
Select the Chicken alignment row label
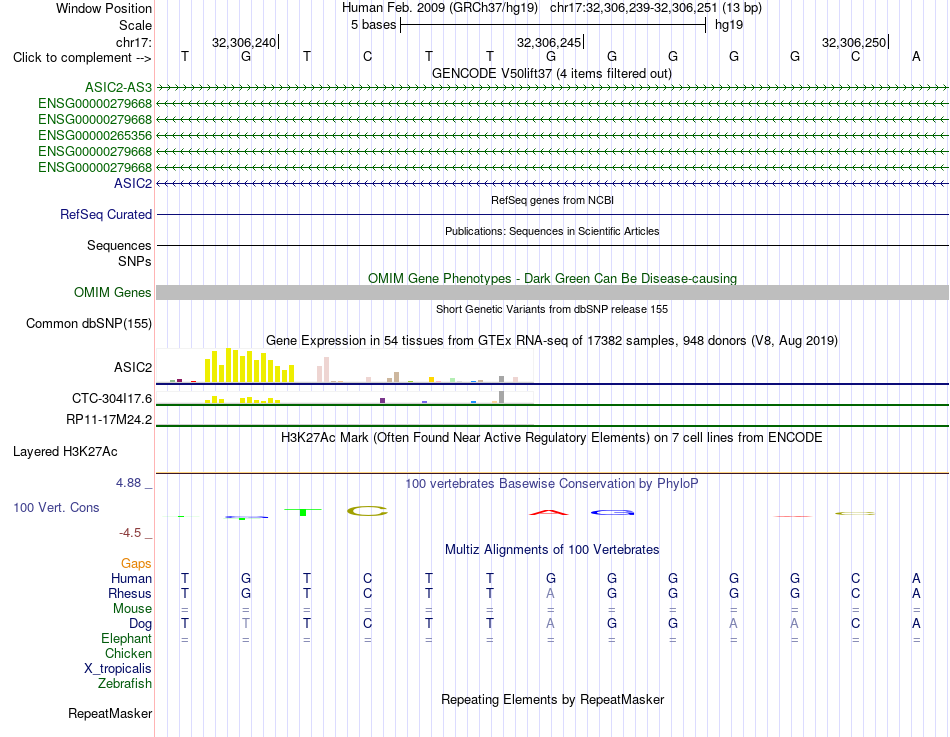tap(128, 653)
